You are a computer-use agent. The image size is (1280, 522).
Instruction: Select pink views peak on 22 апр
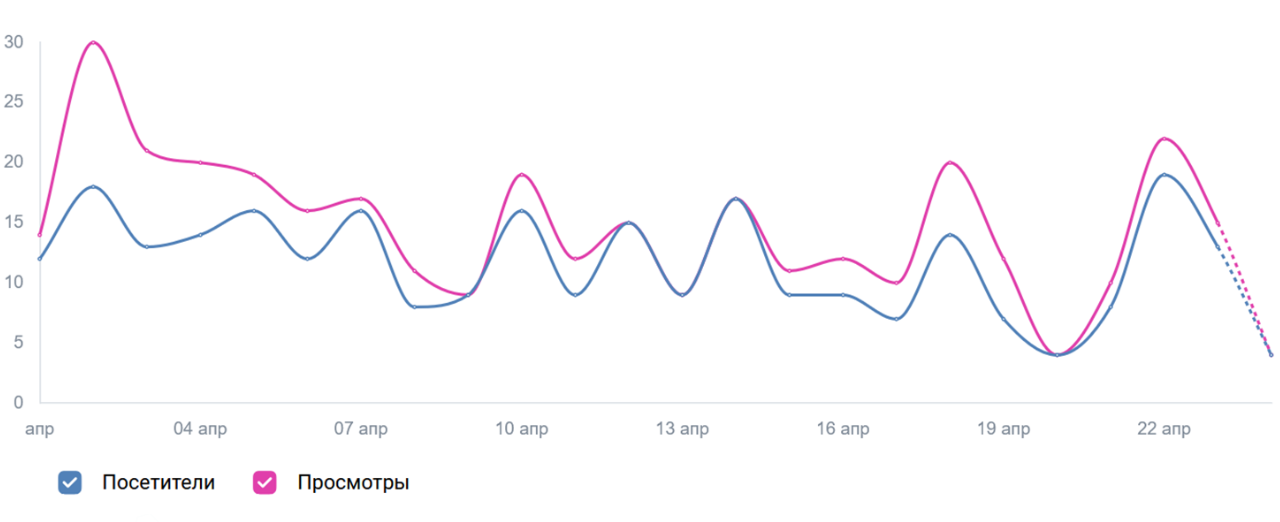1165,139
